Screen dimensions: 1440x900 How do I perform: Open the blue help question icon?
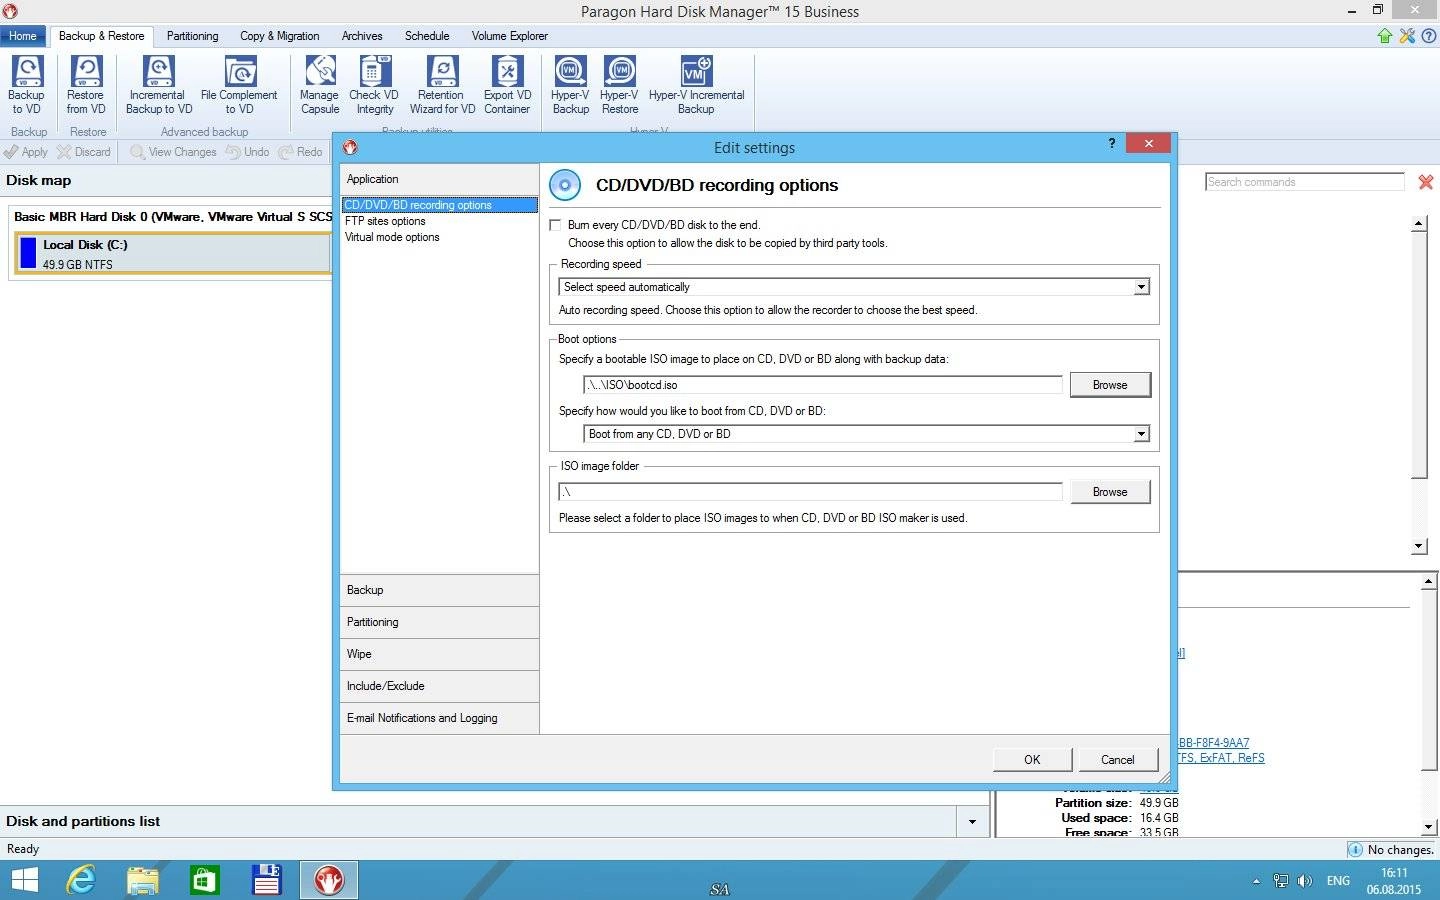tap(1429, 36)
